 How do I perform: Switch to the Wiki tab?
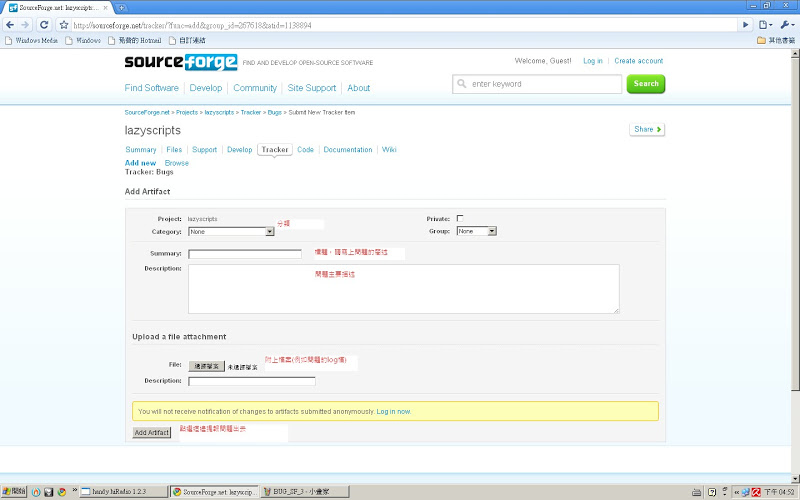[x=389, y=149]
